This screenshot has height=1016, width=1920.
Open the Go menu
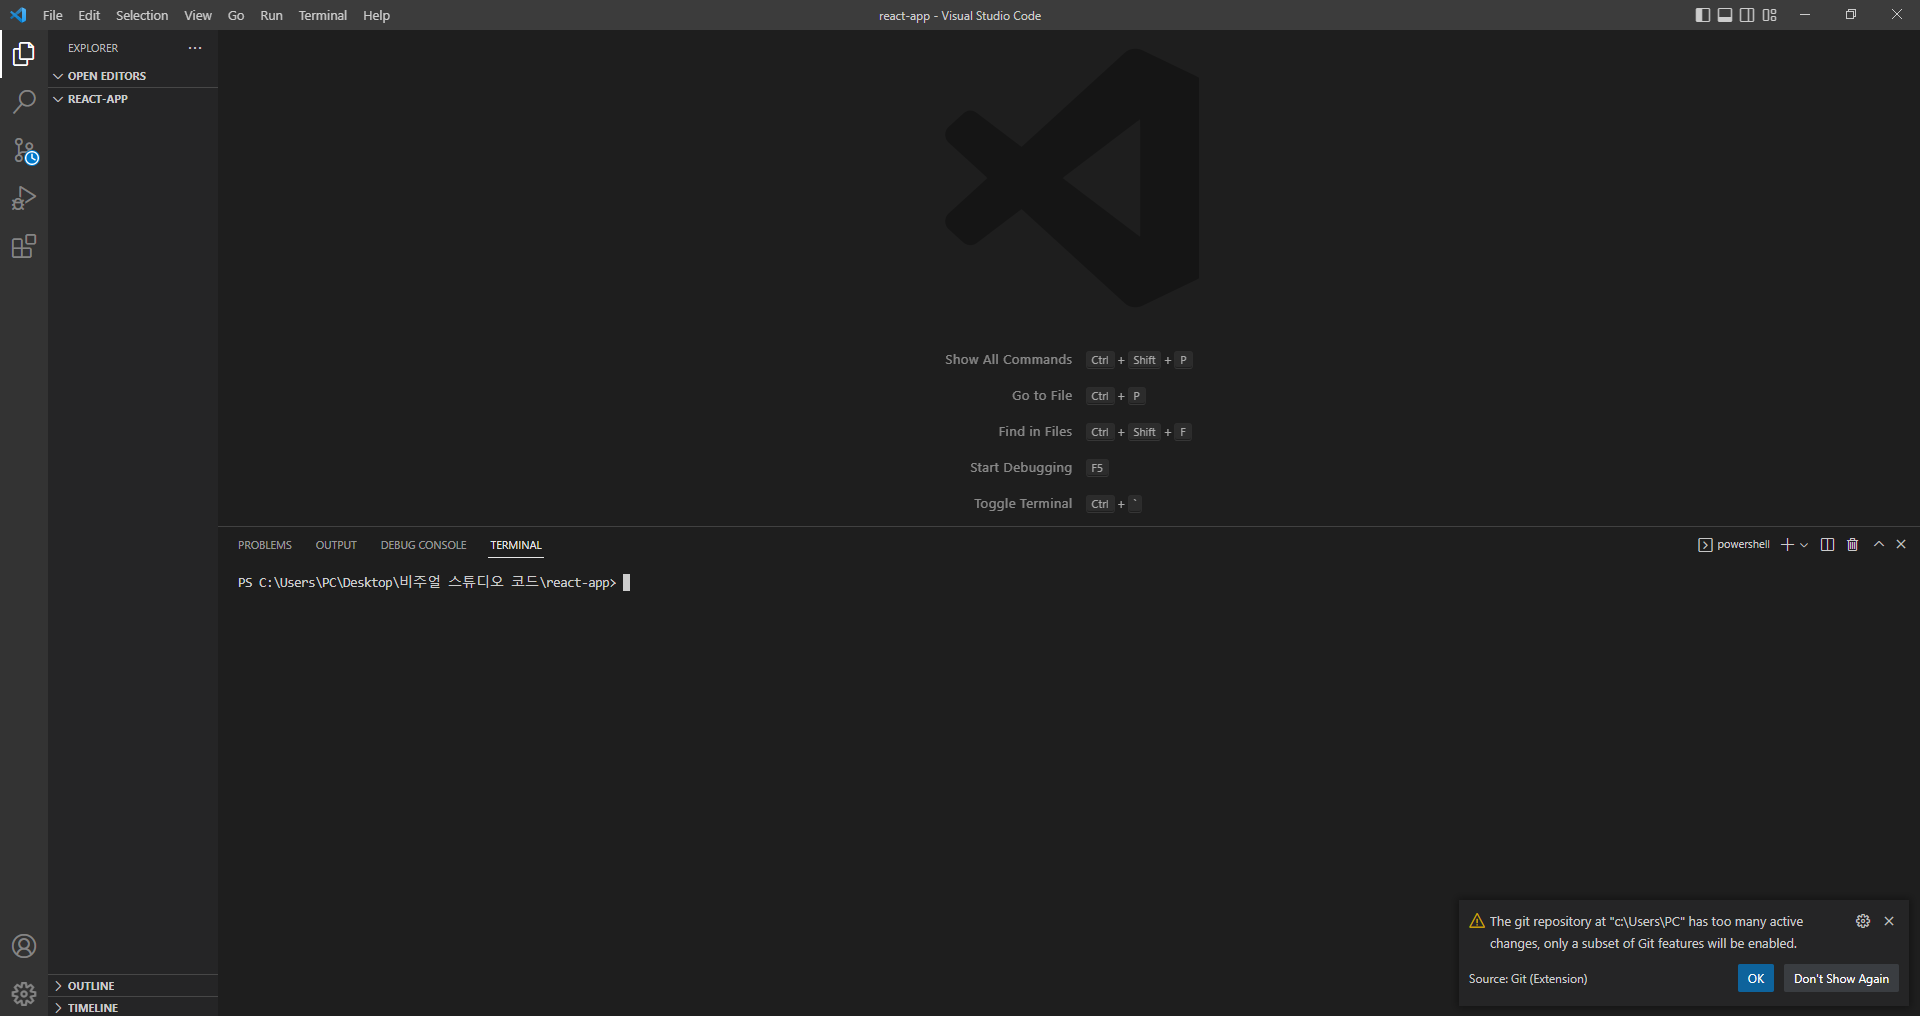(x=236, y=15)
